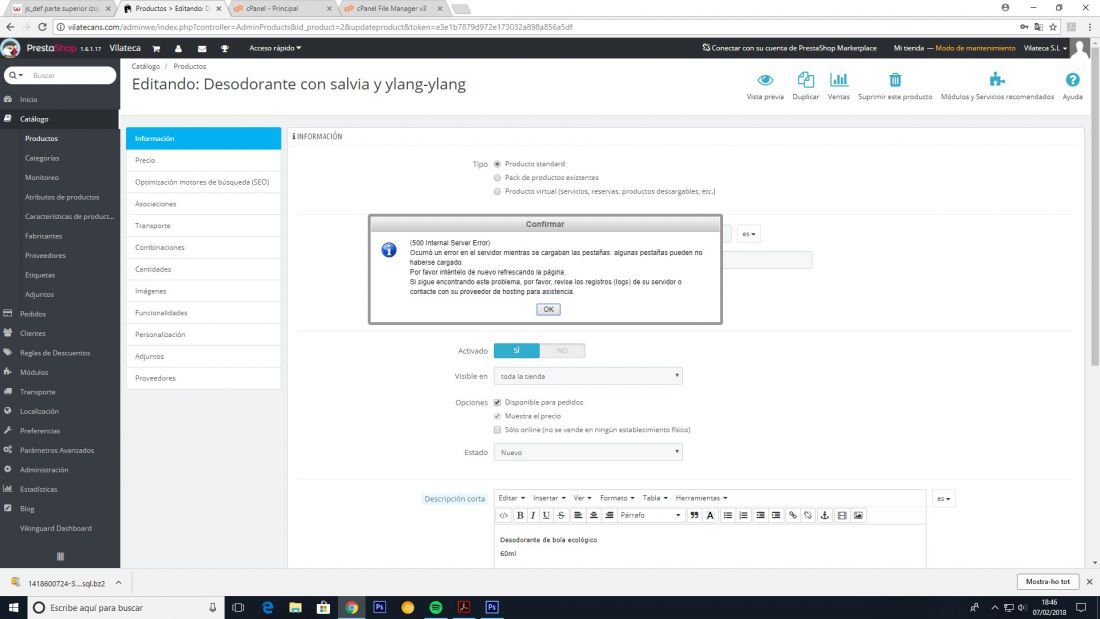
Task: Open the Herramientas menu in editor
Action: 701,498
